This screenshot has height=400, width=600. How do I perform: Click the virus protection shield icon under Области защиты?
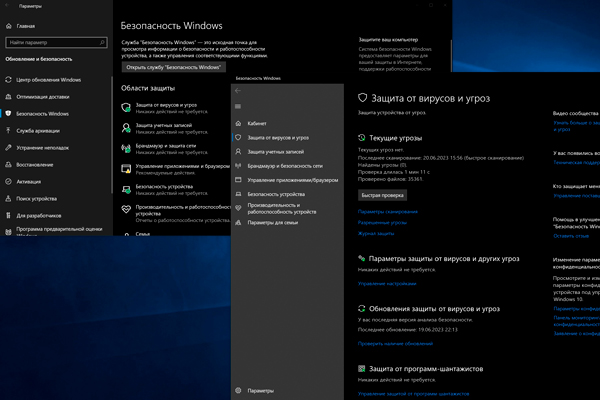tap(126, 108)
